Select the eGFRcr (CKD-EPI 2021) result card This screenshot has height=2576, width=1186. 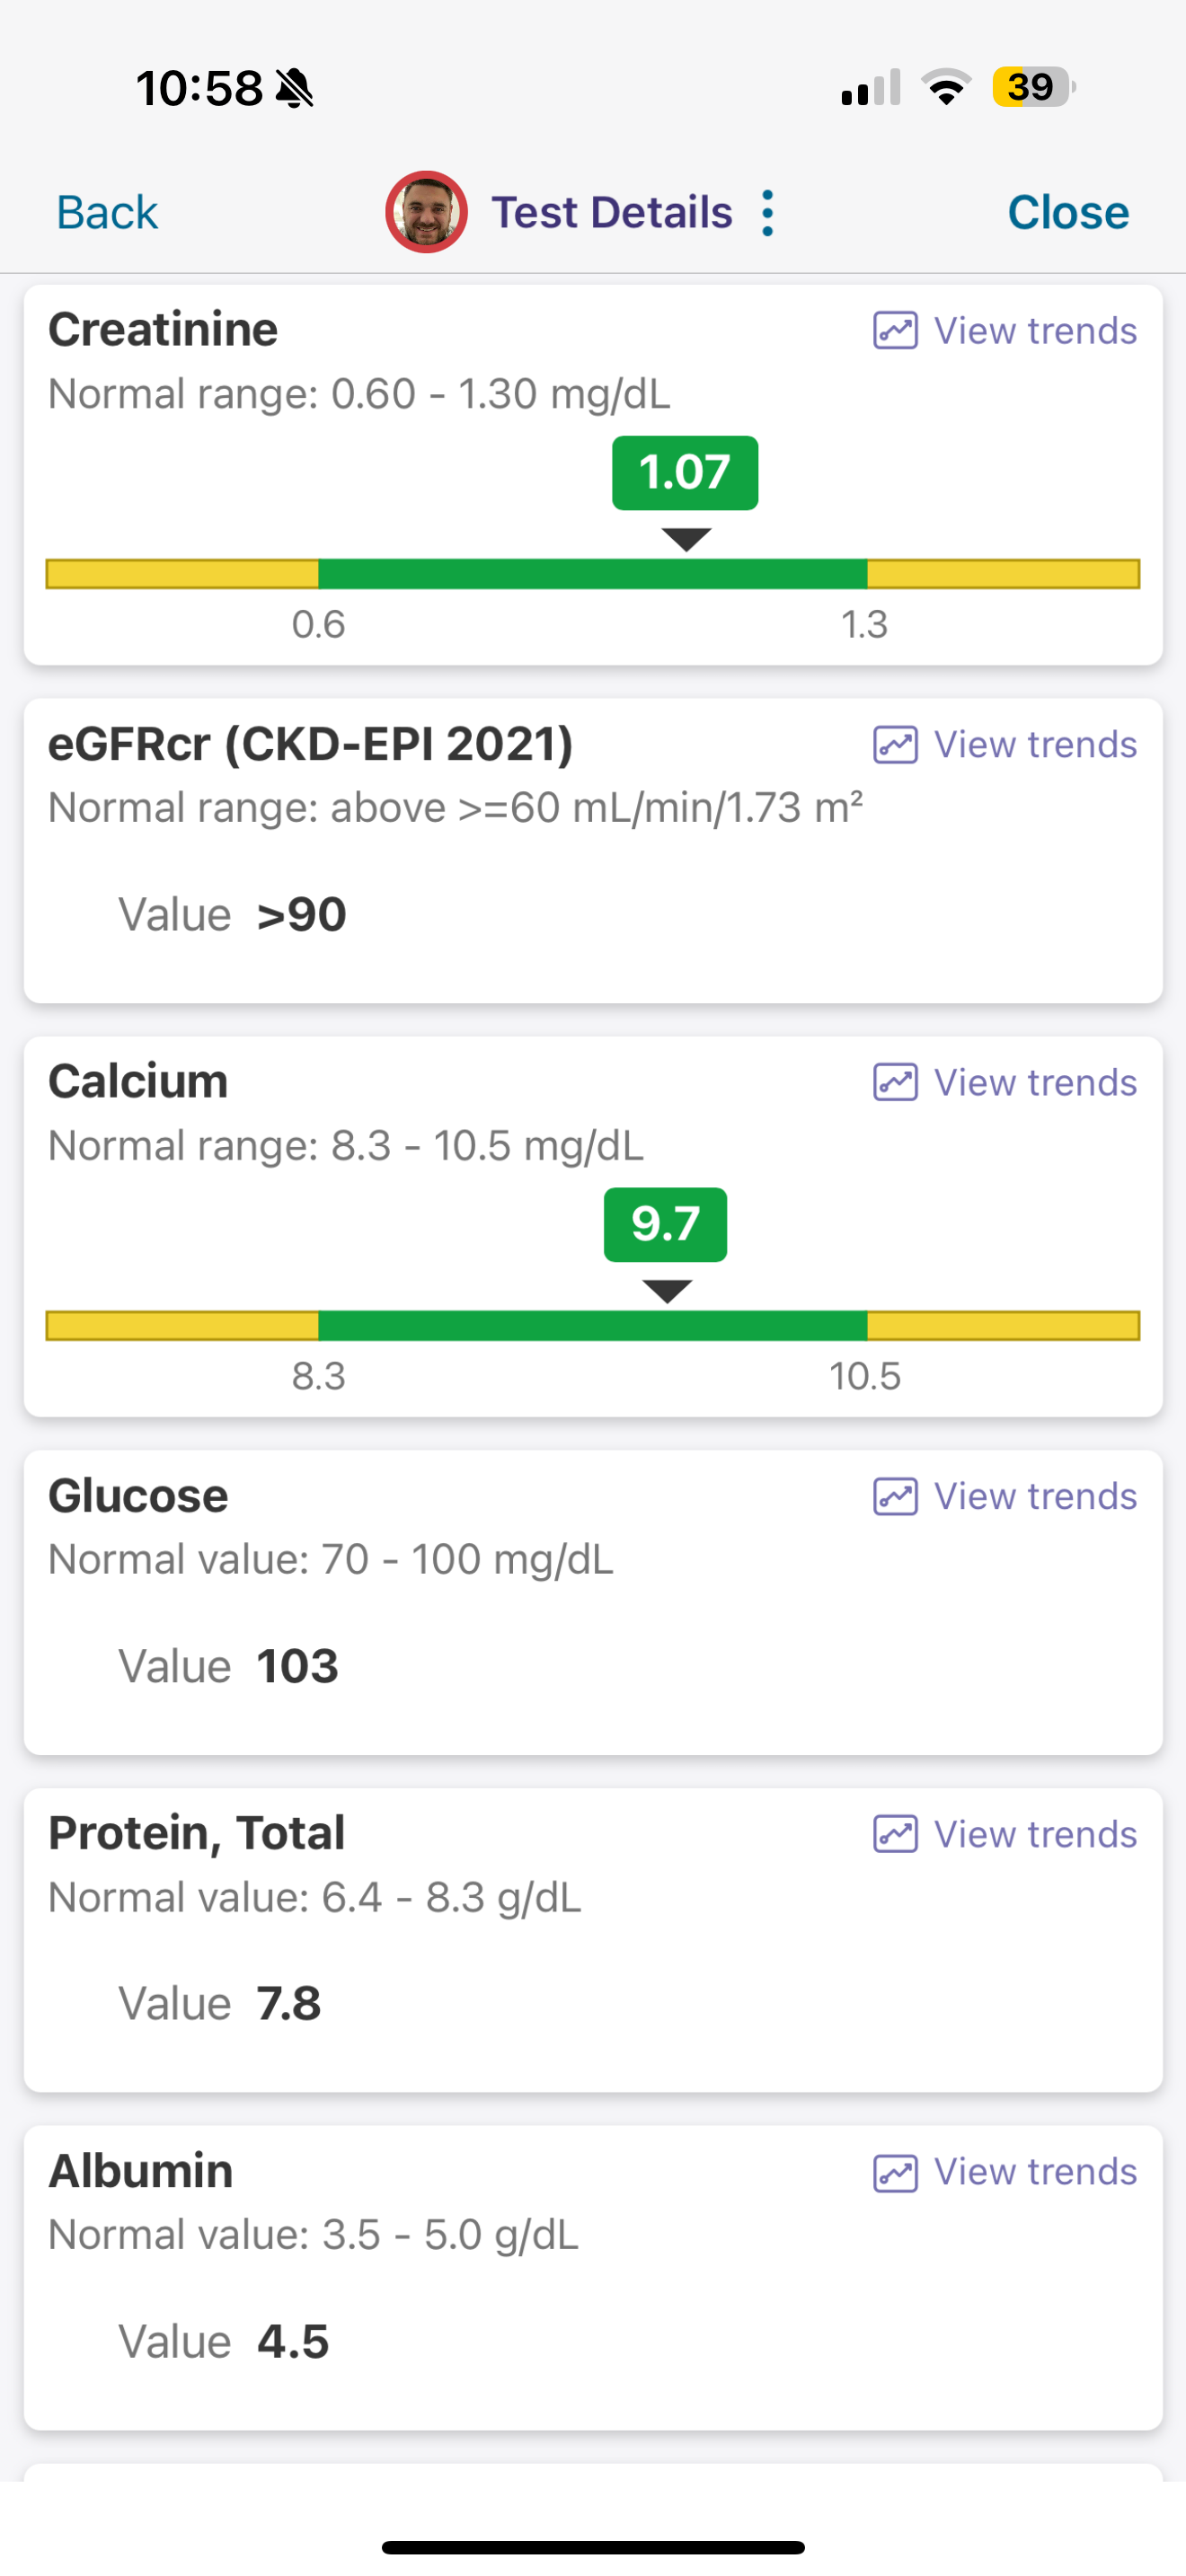[x=593, y=850]
